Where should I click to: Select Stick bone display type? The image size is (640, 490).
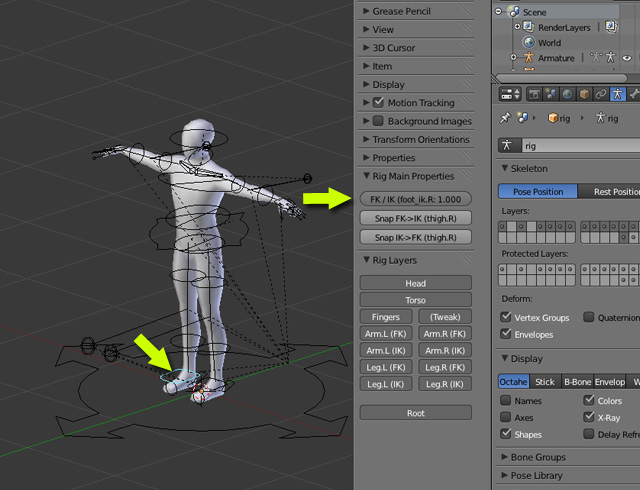pos(545,381)
